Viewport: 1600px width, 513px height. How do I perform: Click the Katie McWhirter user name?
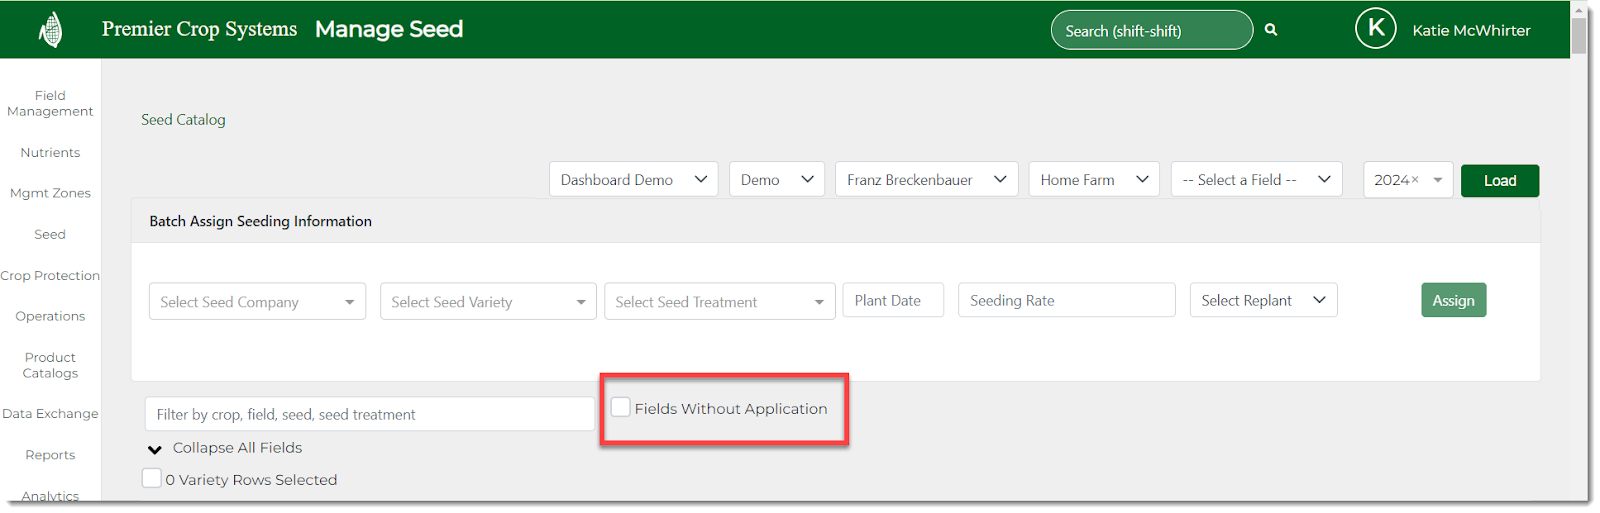tap(1471, 30)
